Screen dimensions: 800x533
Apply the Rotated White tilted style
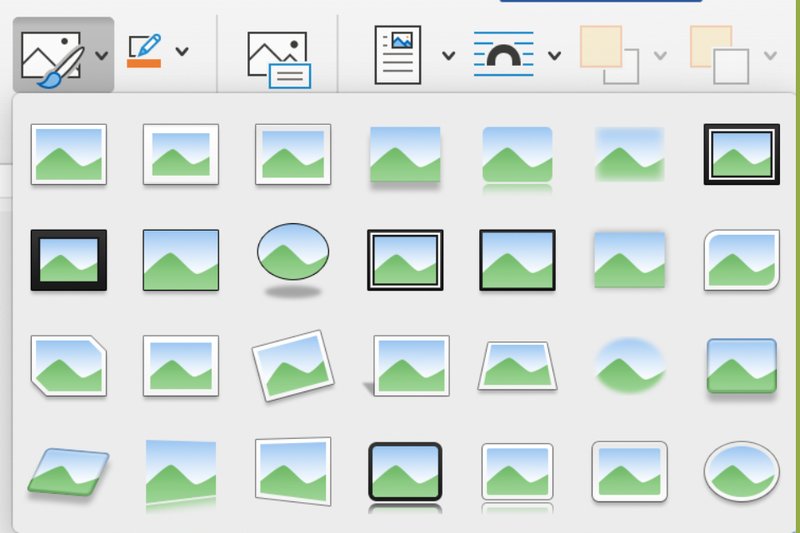point(293,366)
